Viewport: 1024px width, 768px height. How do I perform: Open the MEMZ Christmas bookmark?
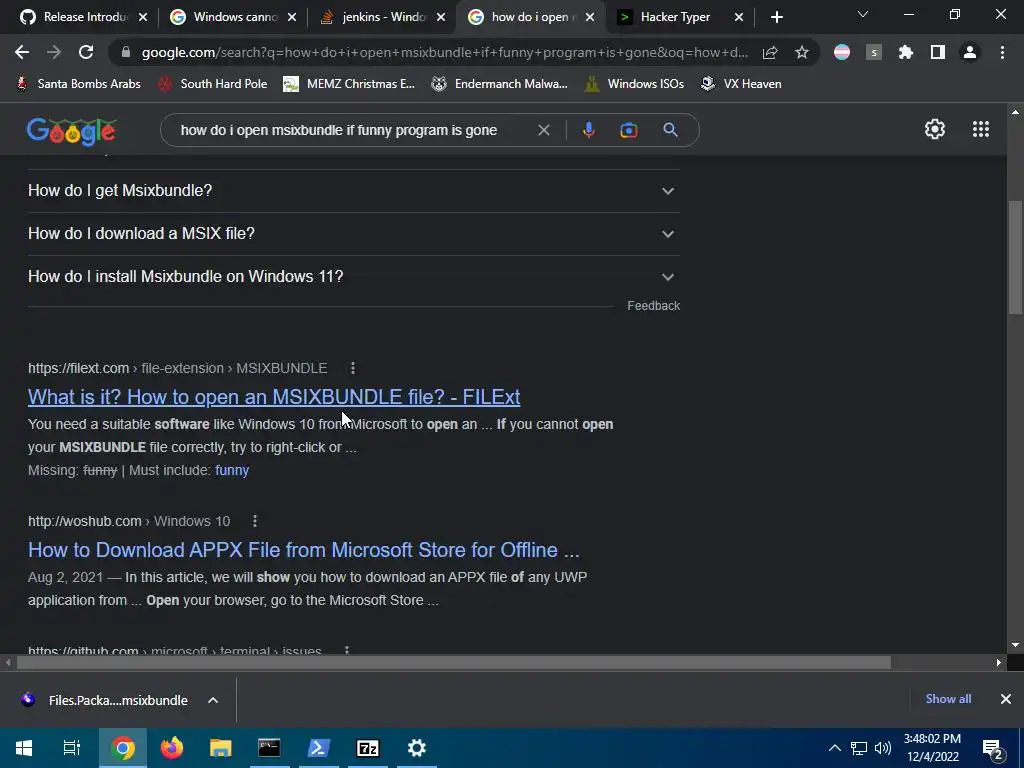(349, 84)
